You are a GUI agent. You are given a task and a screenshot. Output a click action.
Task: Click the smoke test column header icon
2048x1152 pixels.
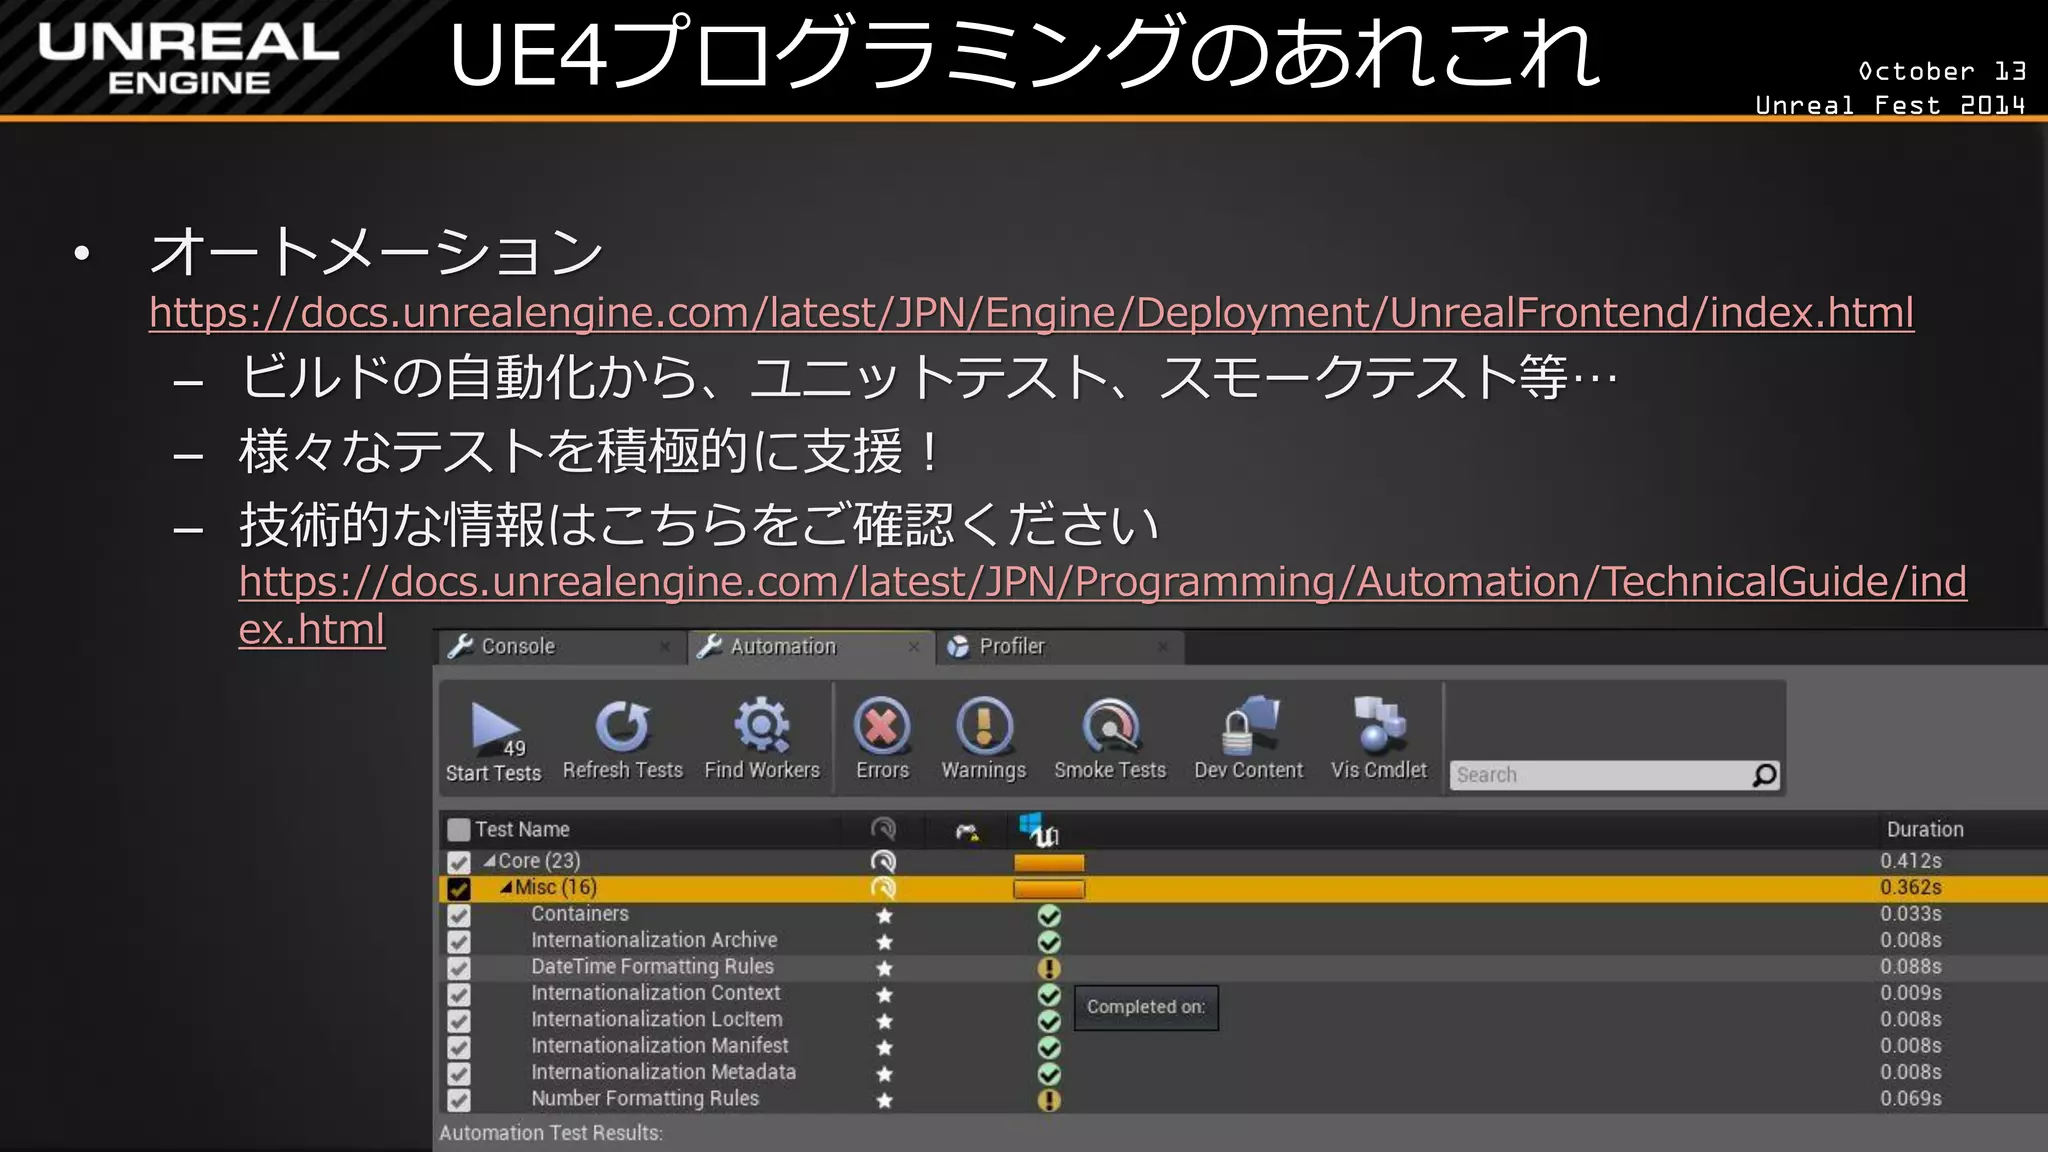click(x=883, y=829)
